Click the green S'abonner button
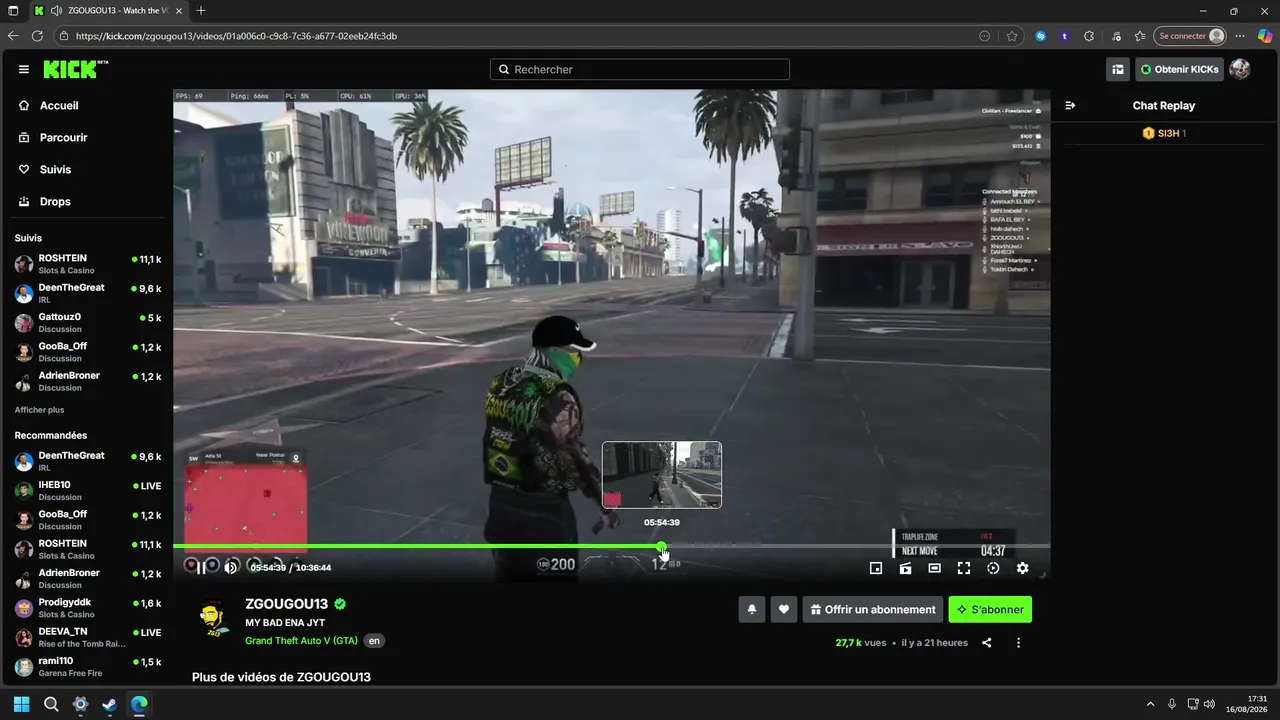The width and height of the screenshot is (1280, 720). (x=990, y=609)
